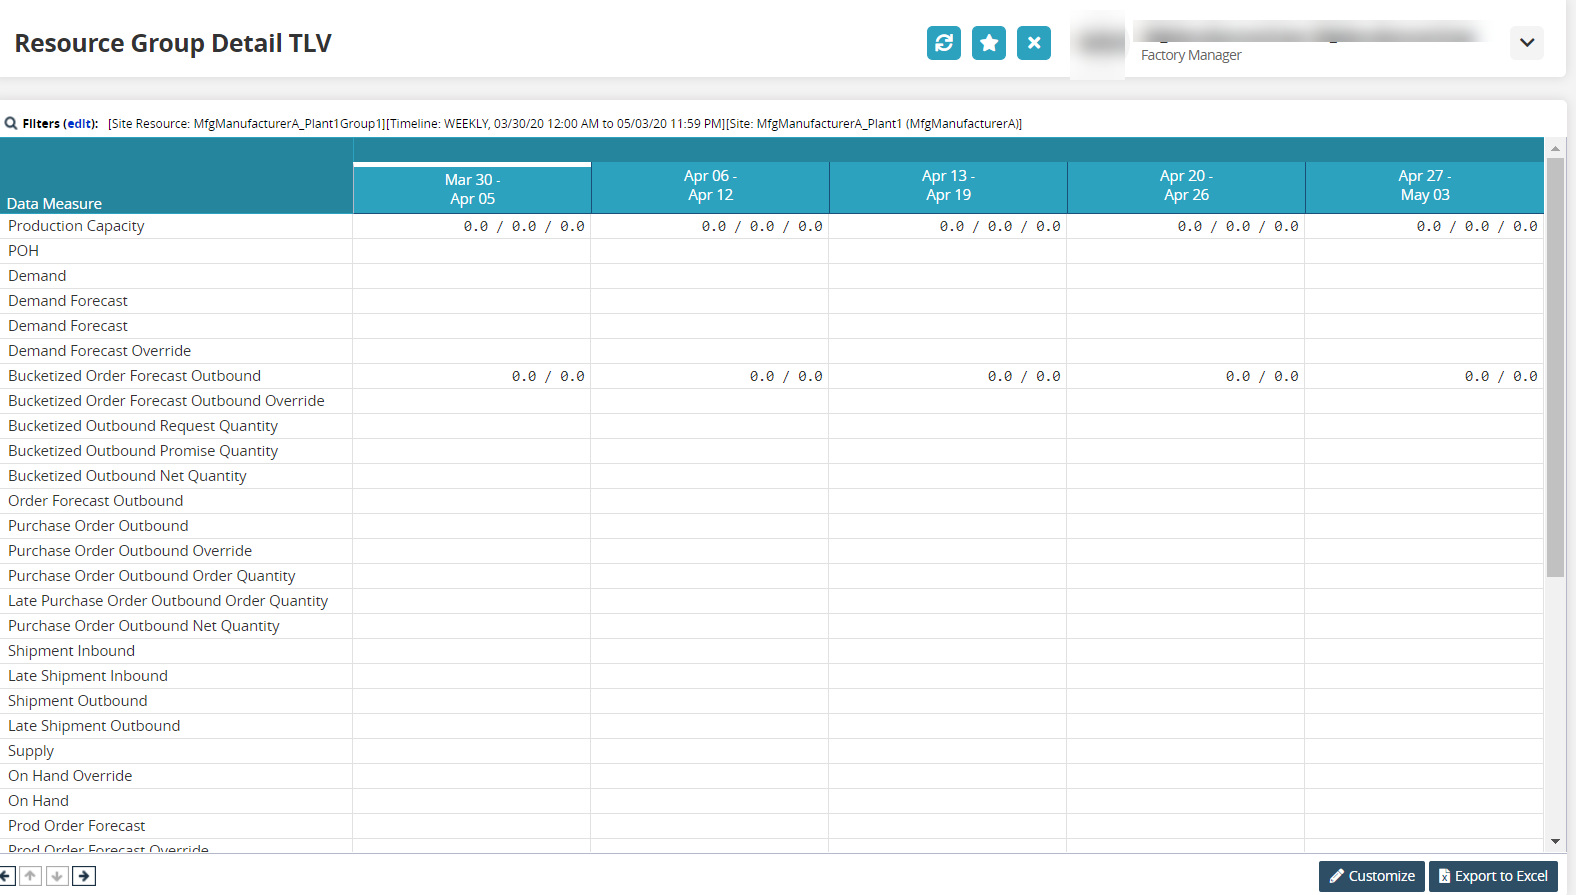The image size is (1576, 895).
Task: Expand the Factory Manager user menu chevron
Action: click(1526, 43)
